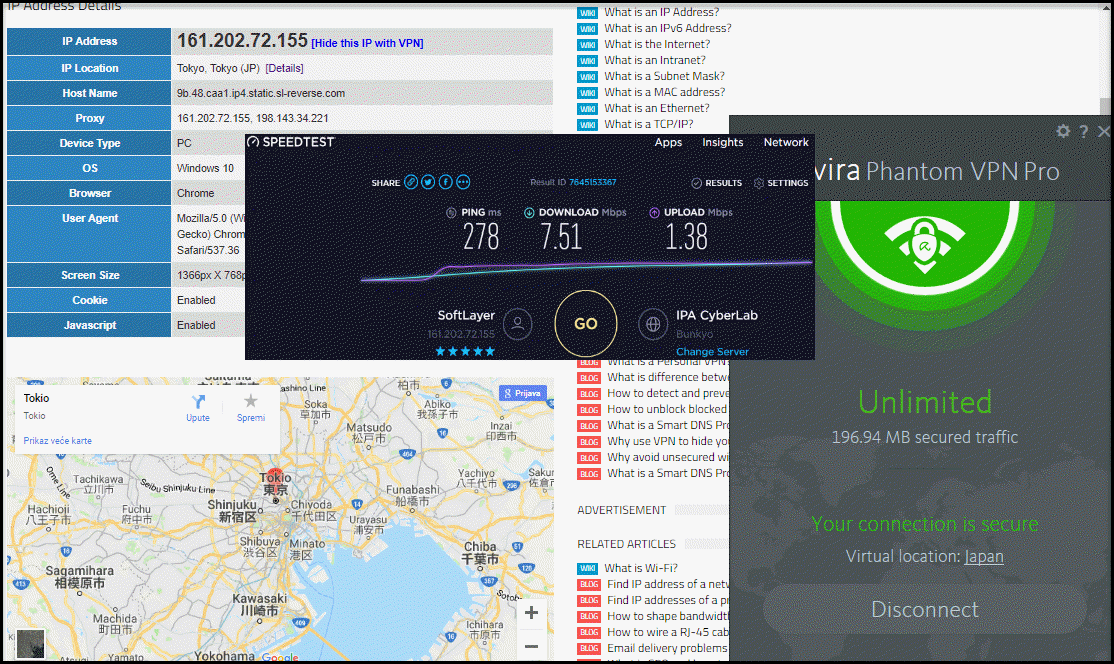Image resolution: width=1114 pixels, height=664 pixels.
Task: Select the host name 9b.48.caa1.ip4.static.sl-reverse.com
Action: (x=261, y=93)
